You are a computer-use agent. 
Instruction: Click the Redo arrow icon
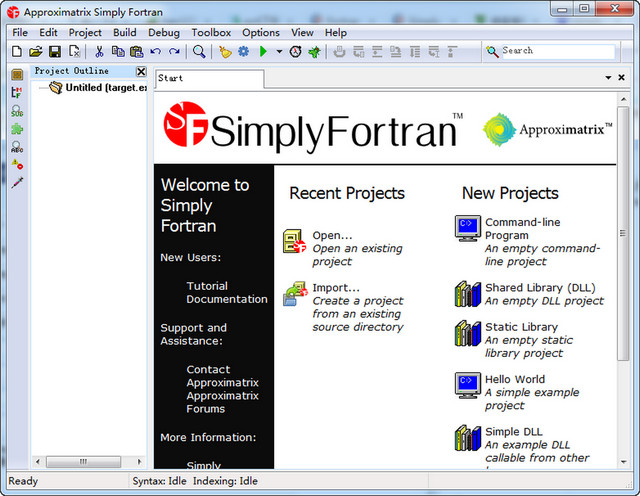point(174,51)
